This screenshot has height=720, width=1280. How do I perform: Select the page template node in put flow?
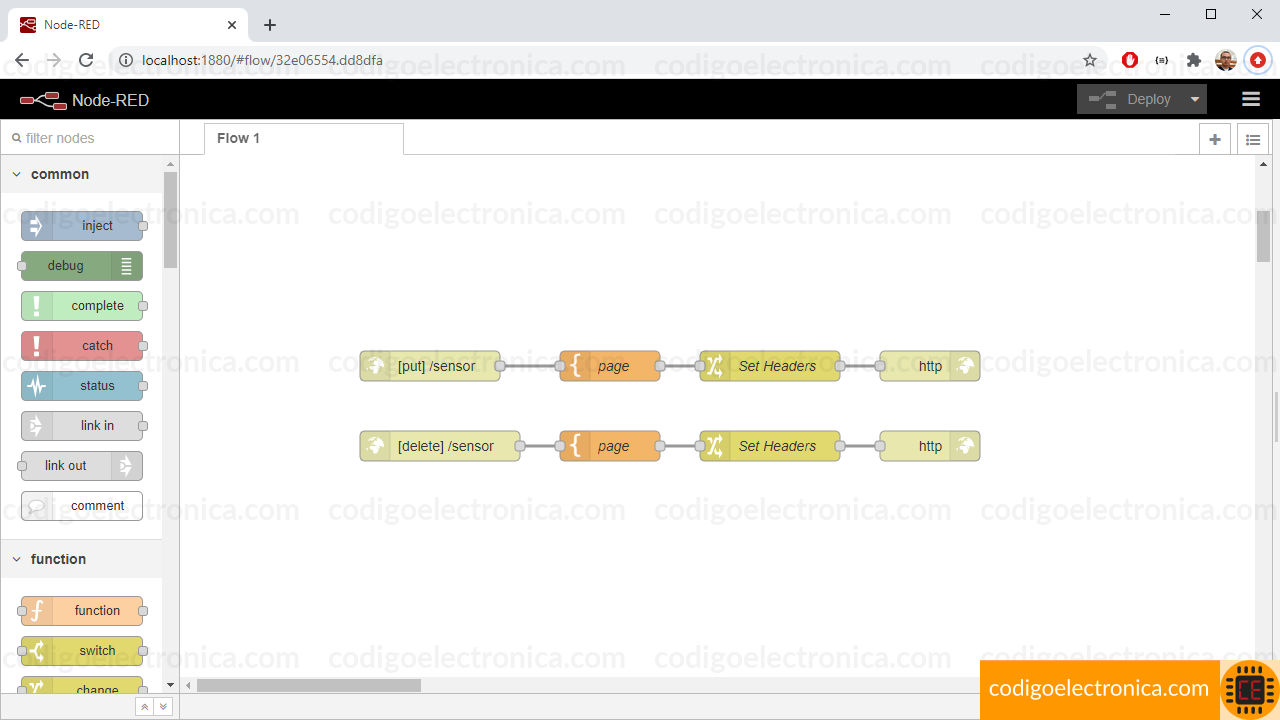coord(610,366)
